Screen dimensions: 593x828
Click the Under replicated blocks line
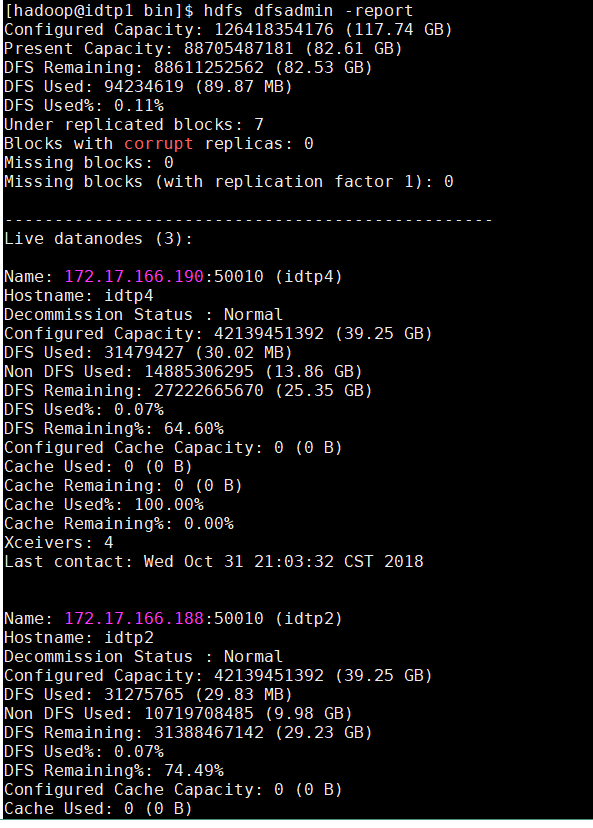click(134, 125)
